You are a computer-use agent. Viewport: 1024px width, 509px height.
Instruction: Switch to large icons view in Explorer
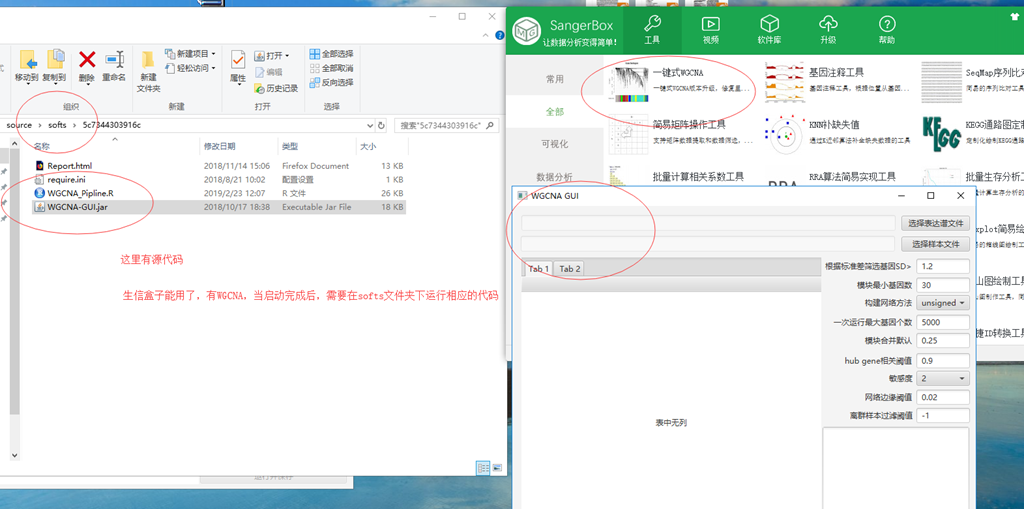(497, 468)
